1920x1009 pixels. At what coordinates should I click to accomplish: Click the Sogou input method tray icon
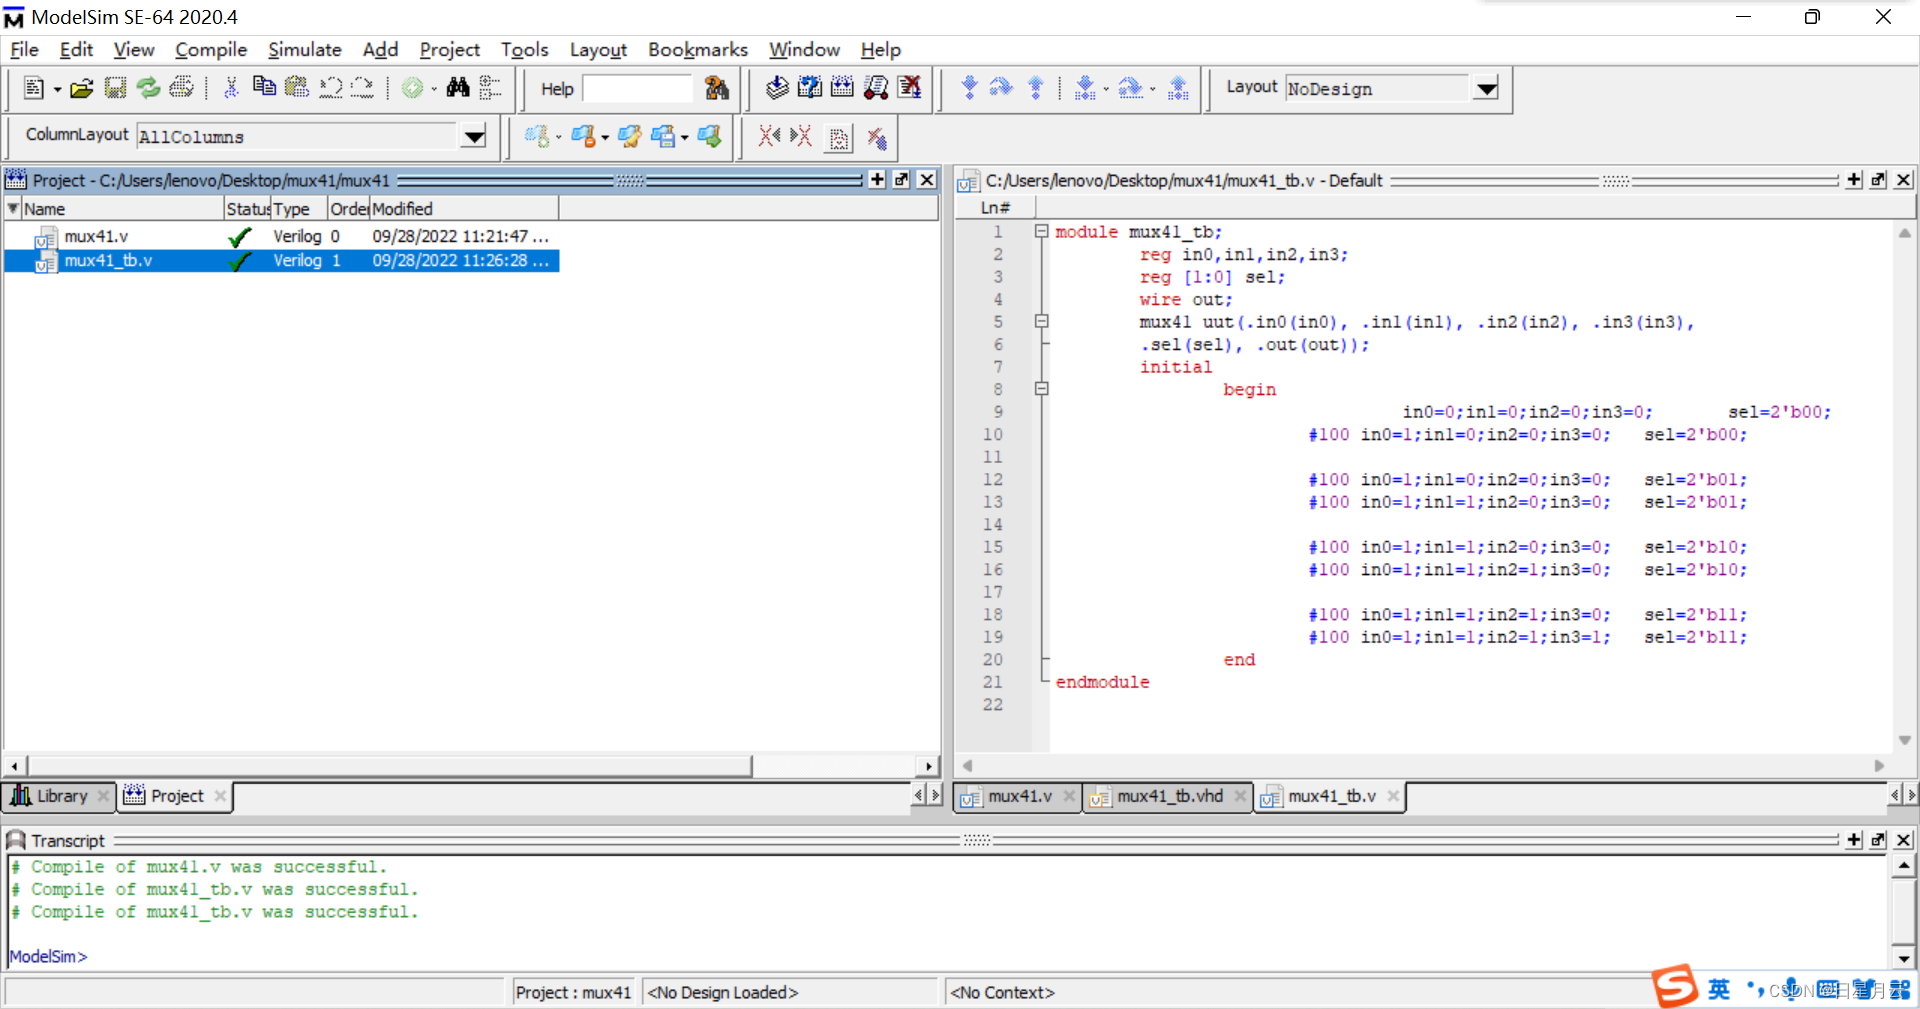tap(1674, 986)
